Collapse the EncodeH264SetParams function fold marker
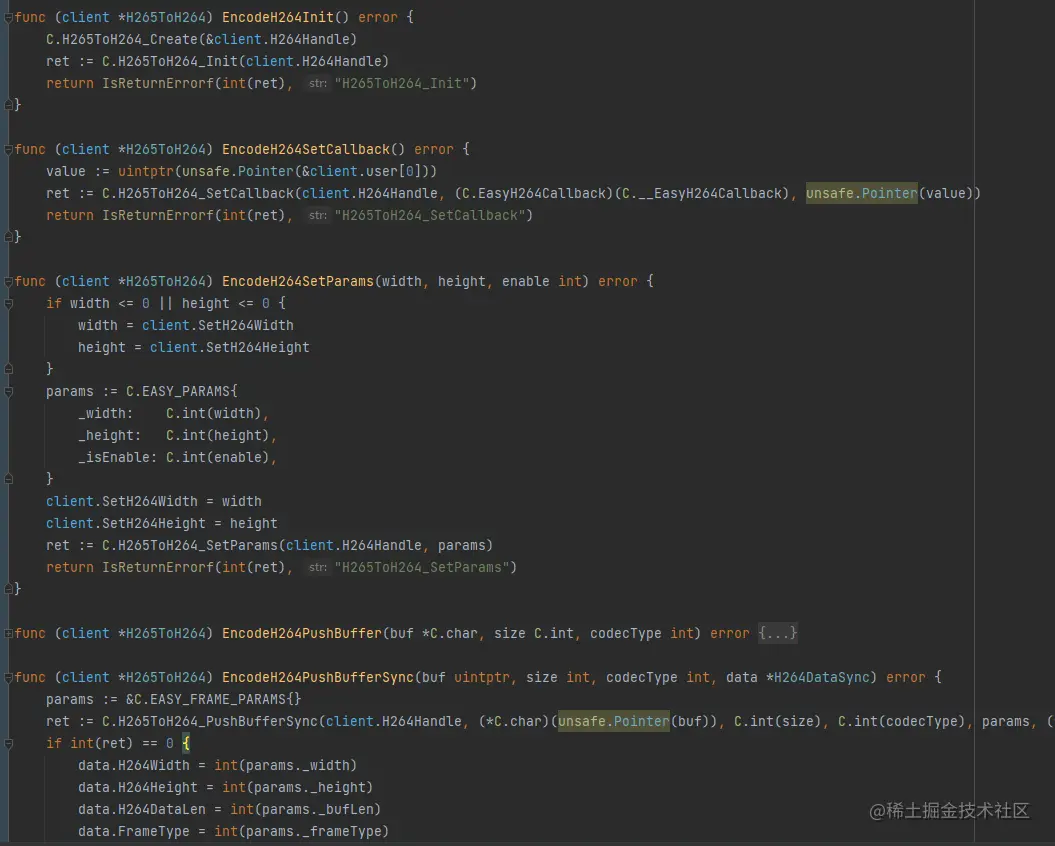Image resolution: width=1055 pixels, height=846 pixels. click(8, 282)
